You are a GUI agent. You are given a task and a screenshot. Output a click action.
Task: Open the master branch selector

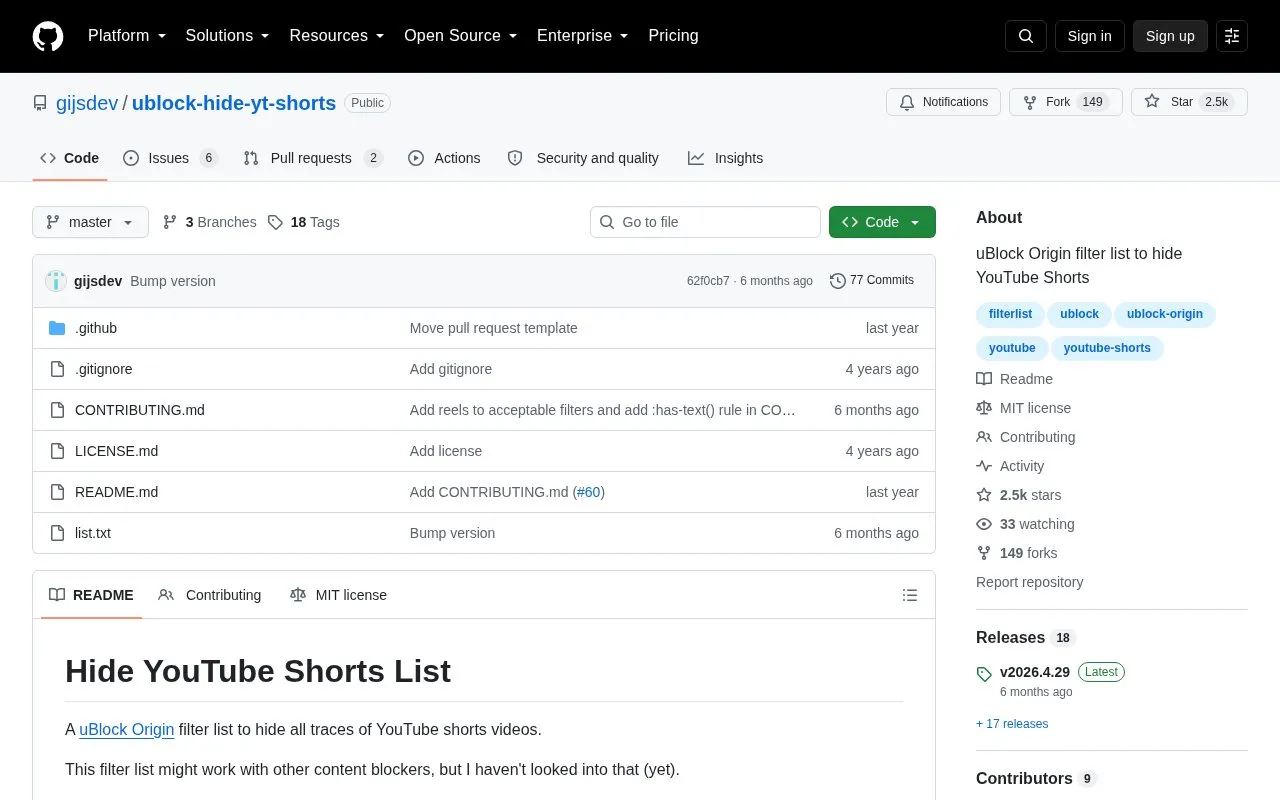pos(90,222)
